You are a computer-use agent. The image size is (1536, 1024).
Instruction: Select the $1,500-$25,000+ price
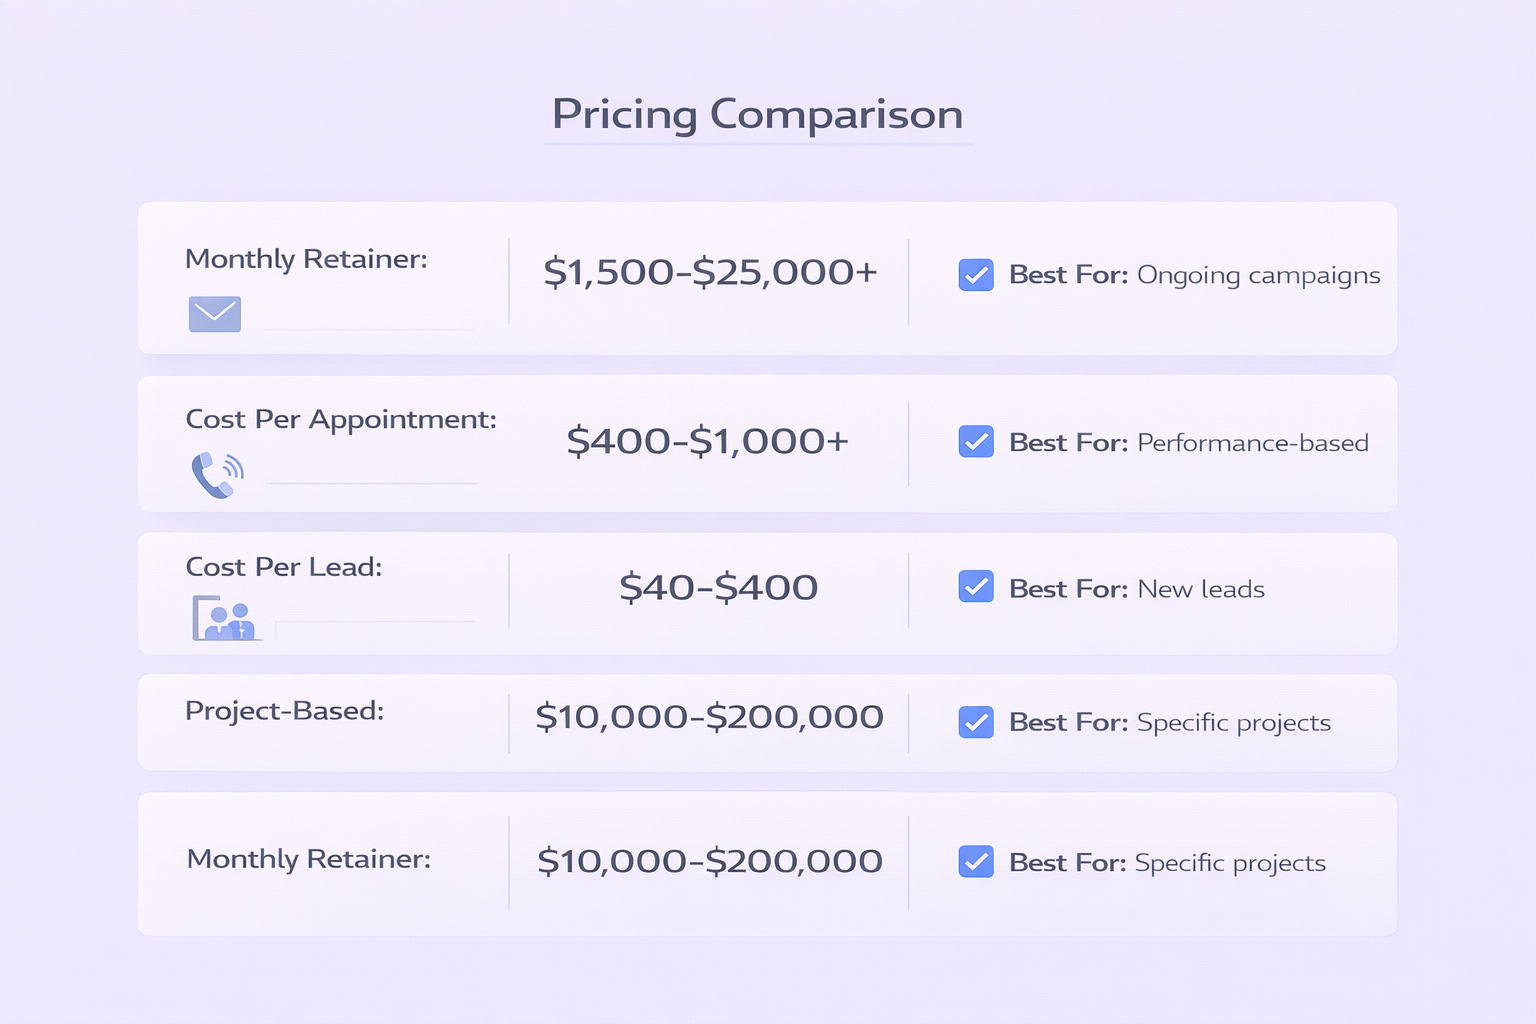(x=710, y=272)
